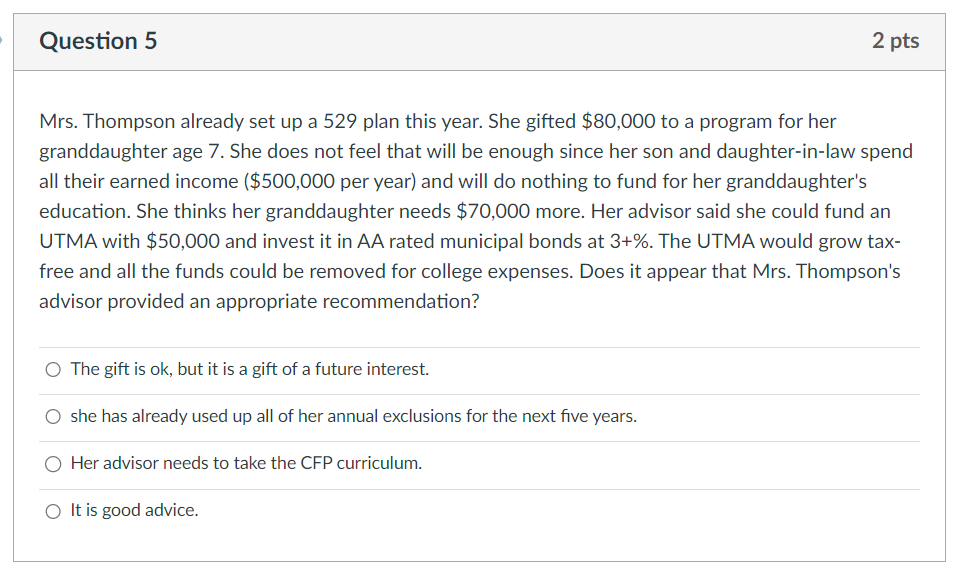
Task: Click the 'It is good advice.' label text
Action: click(134, 510)
